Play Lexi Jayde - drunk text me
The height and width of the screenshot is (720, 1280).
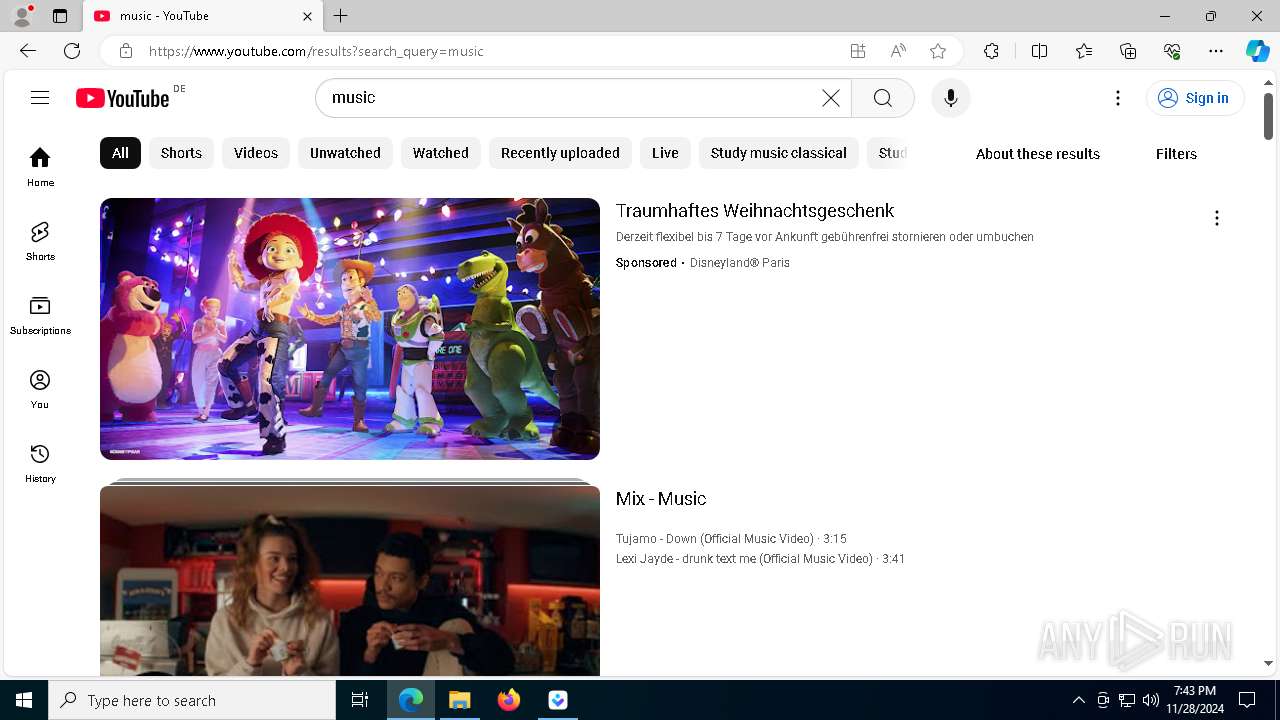click(x=760, y=559)
